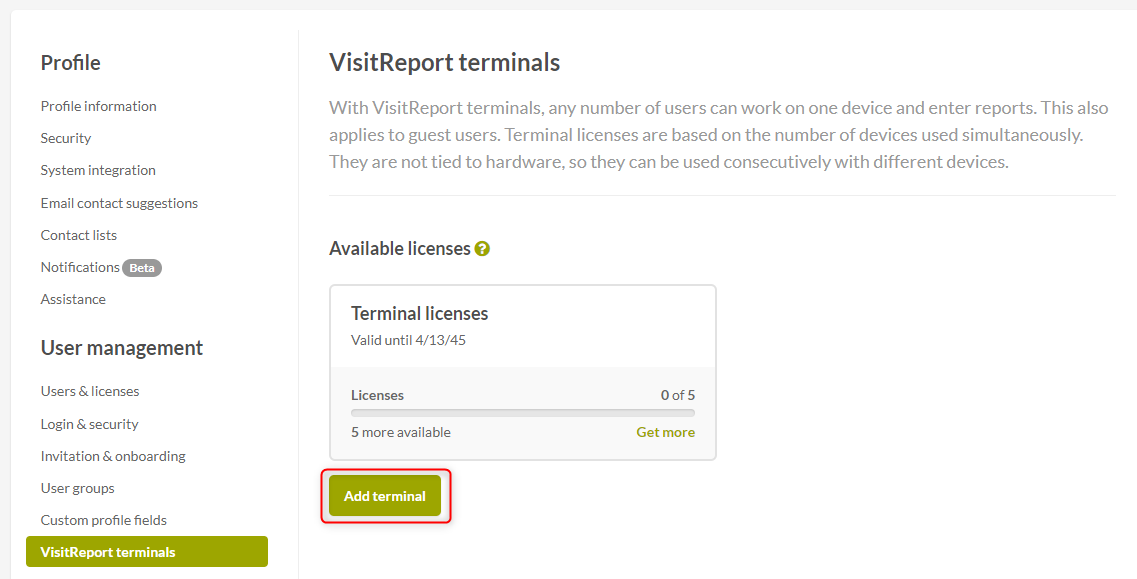The image size is (1137, 579).
Task: Go to Login & security settings
Action: pyautogui.click(x=89, y=424)
